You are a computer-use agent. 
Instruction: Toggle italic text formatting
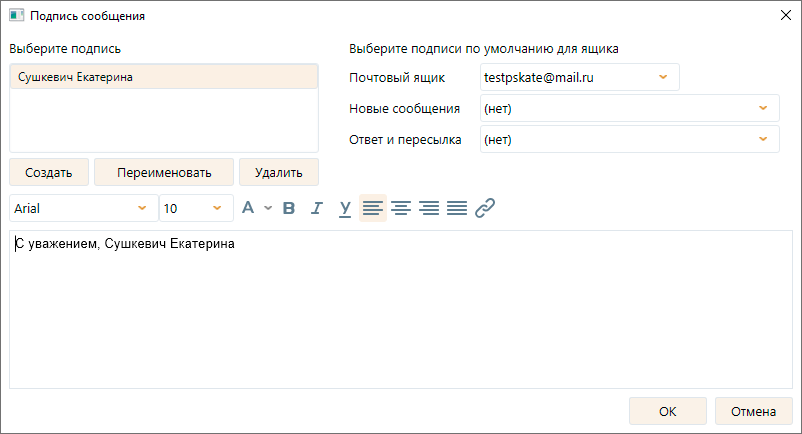(x=317, y=208)
